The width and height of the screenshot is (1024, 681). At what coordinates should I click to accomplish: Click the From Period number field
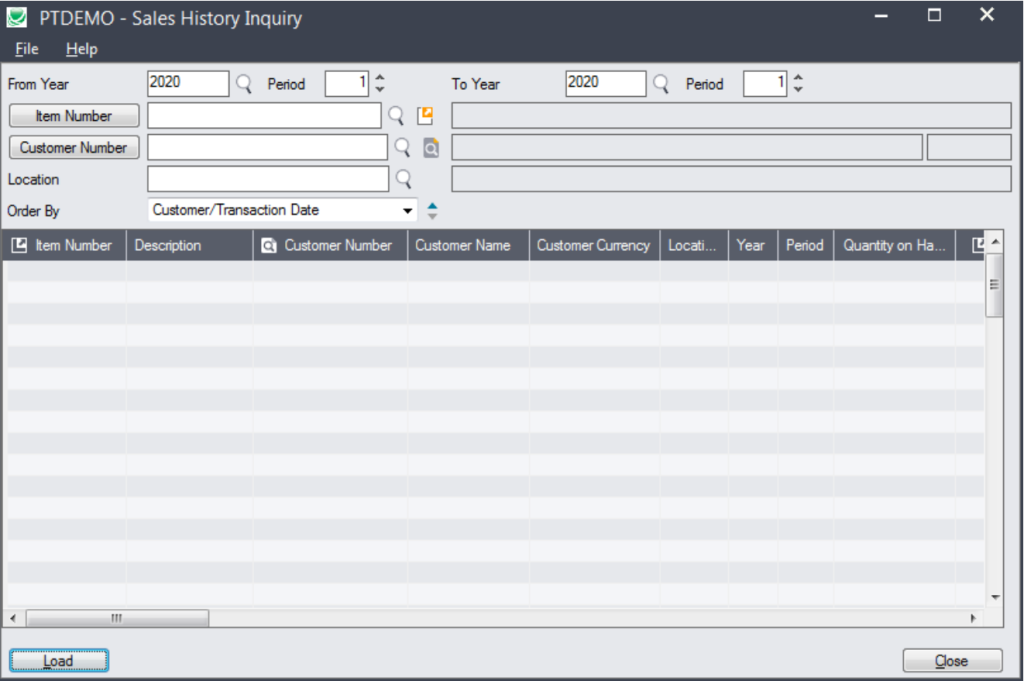tap(347, 84)
